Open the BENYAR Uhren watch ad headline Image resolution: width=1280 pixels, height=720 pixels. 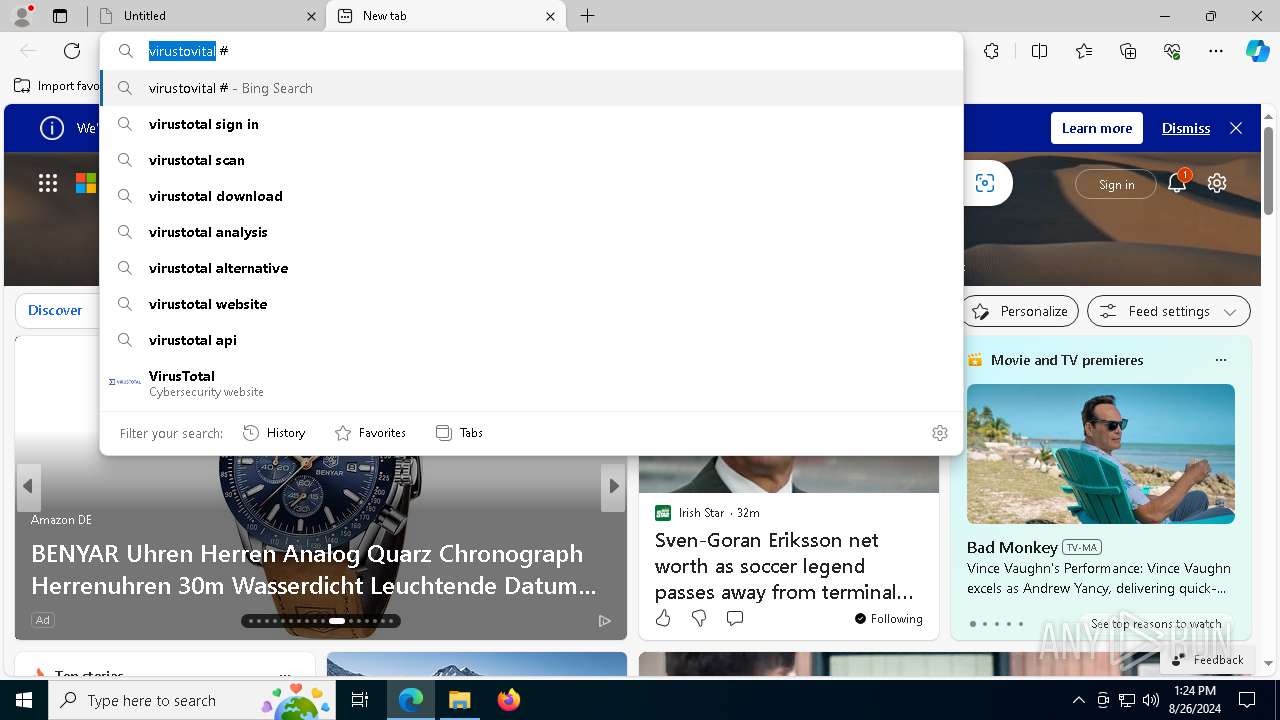(x=314, y=569)
